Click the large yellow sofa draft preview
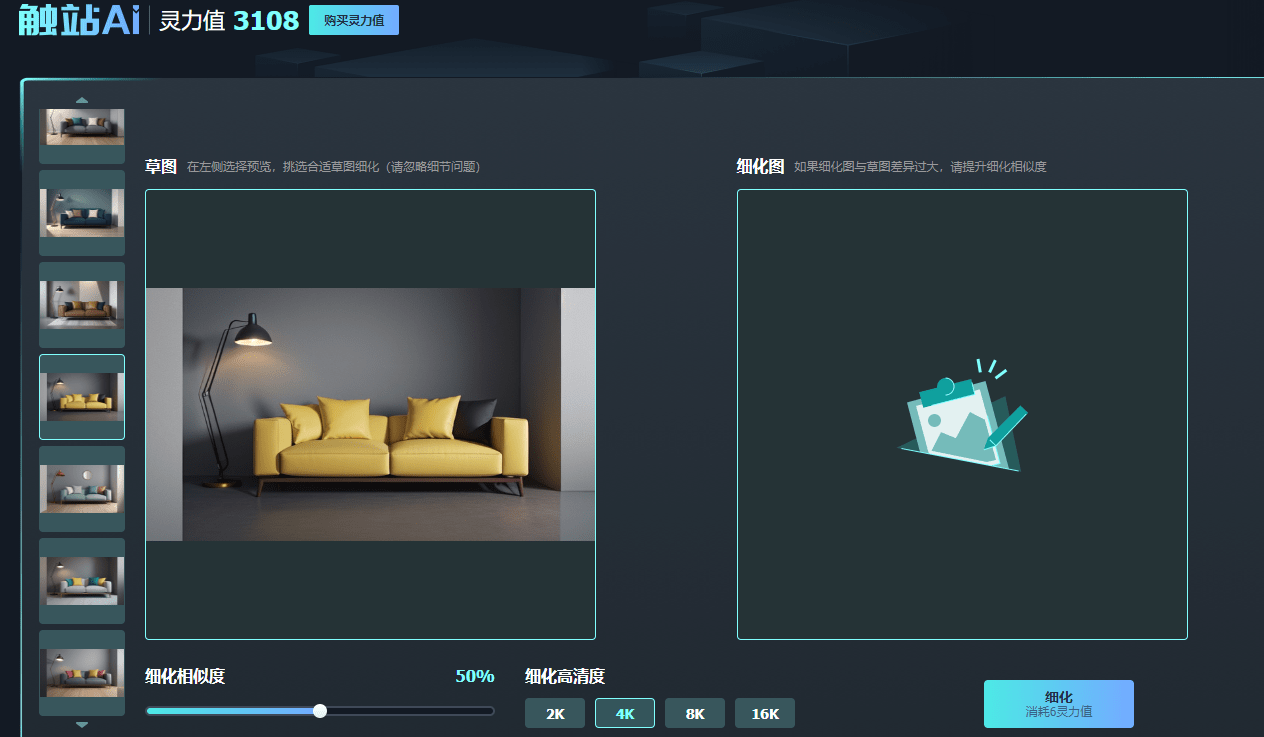This screenshot has height=737, width=1264. tap(370, 414)
